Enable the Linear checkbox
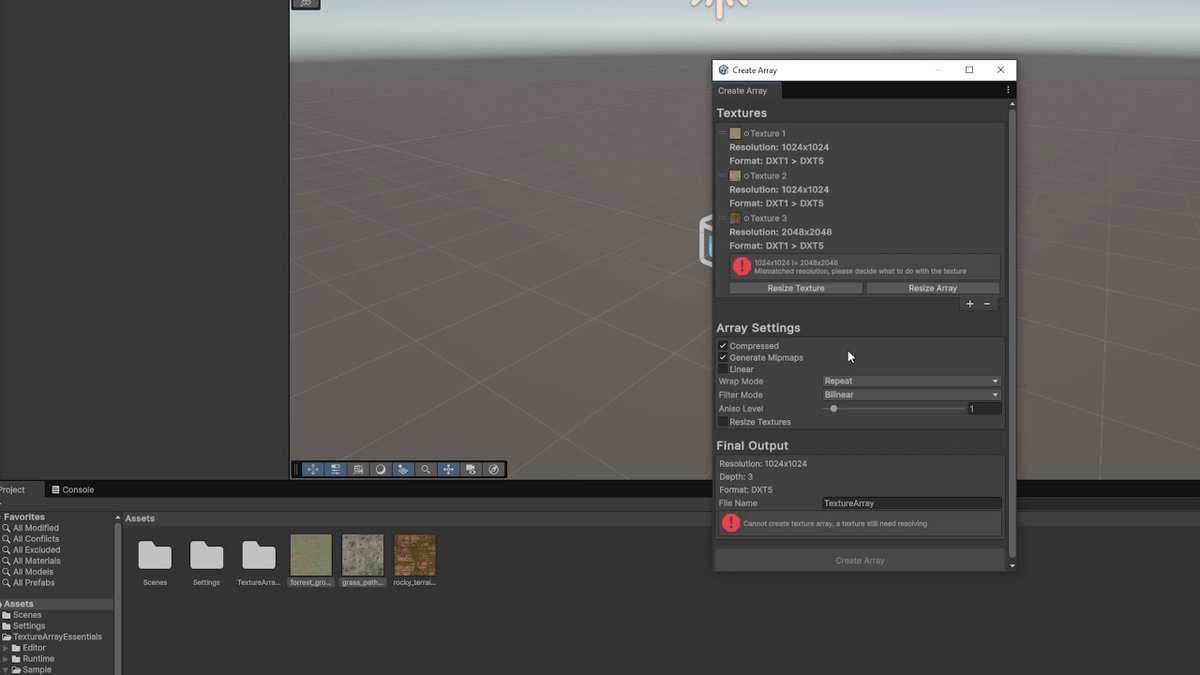 (x=723, y=369)
